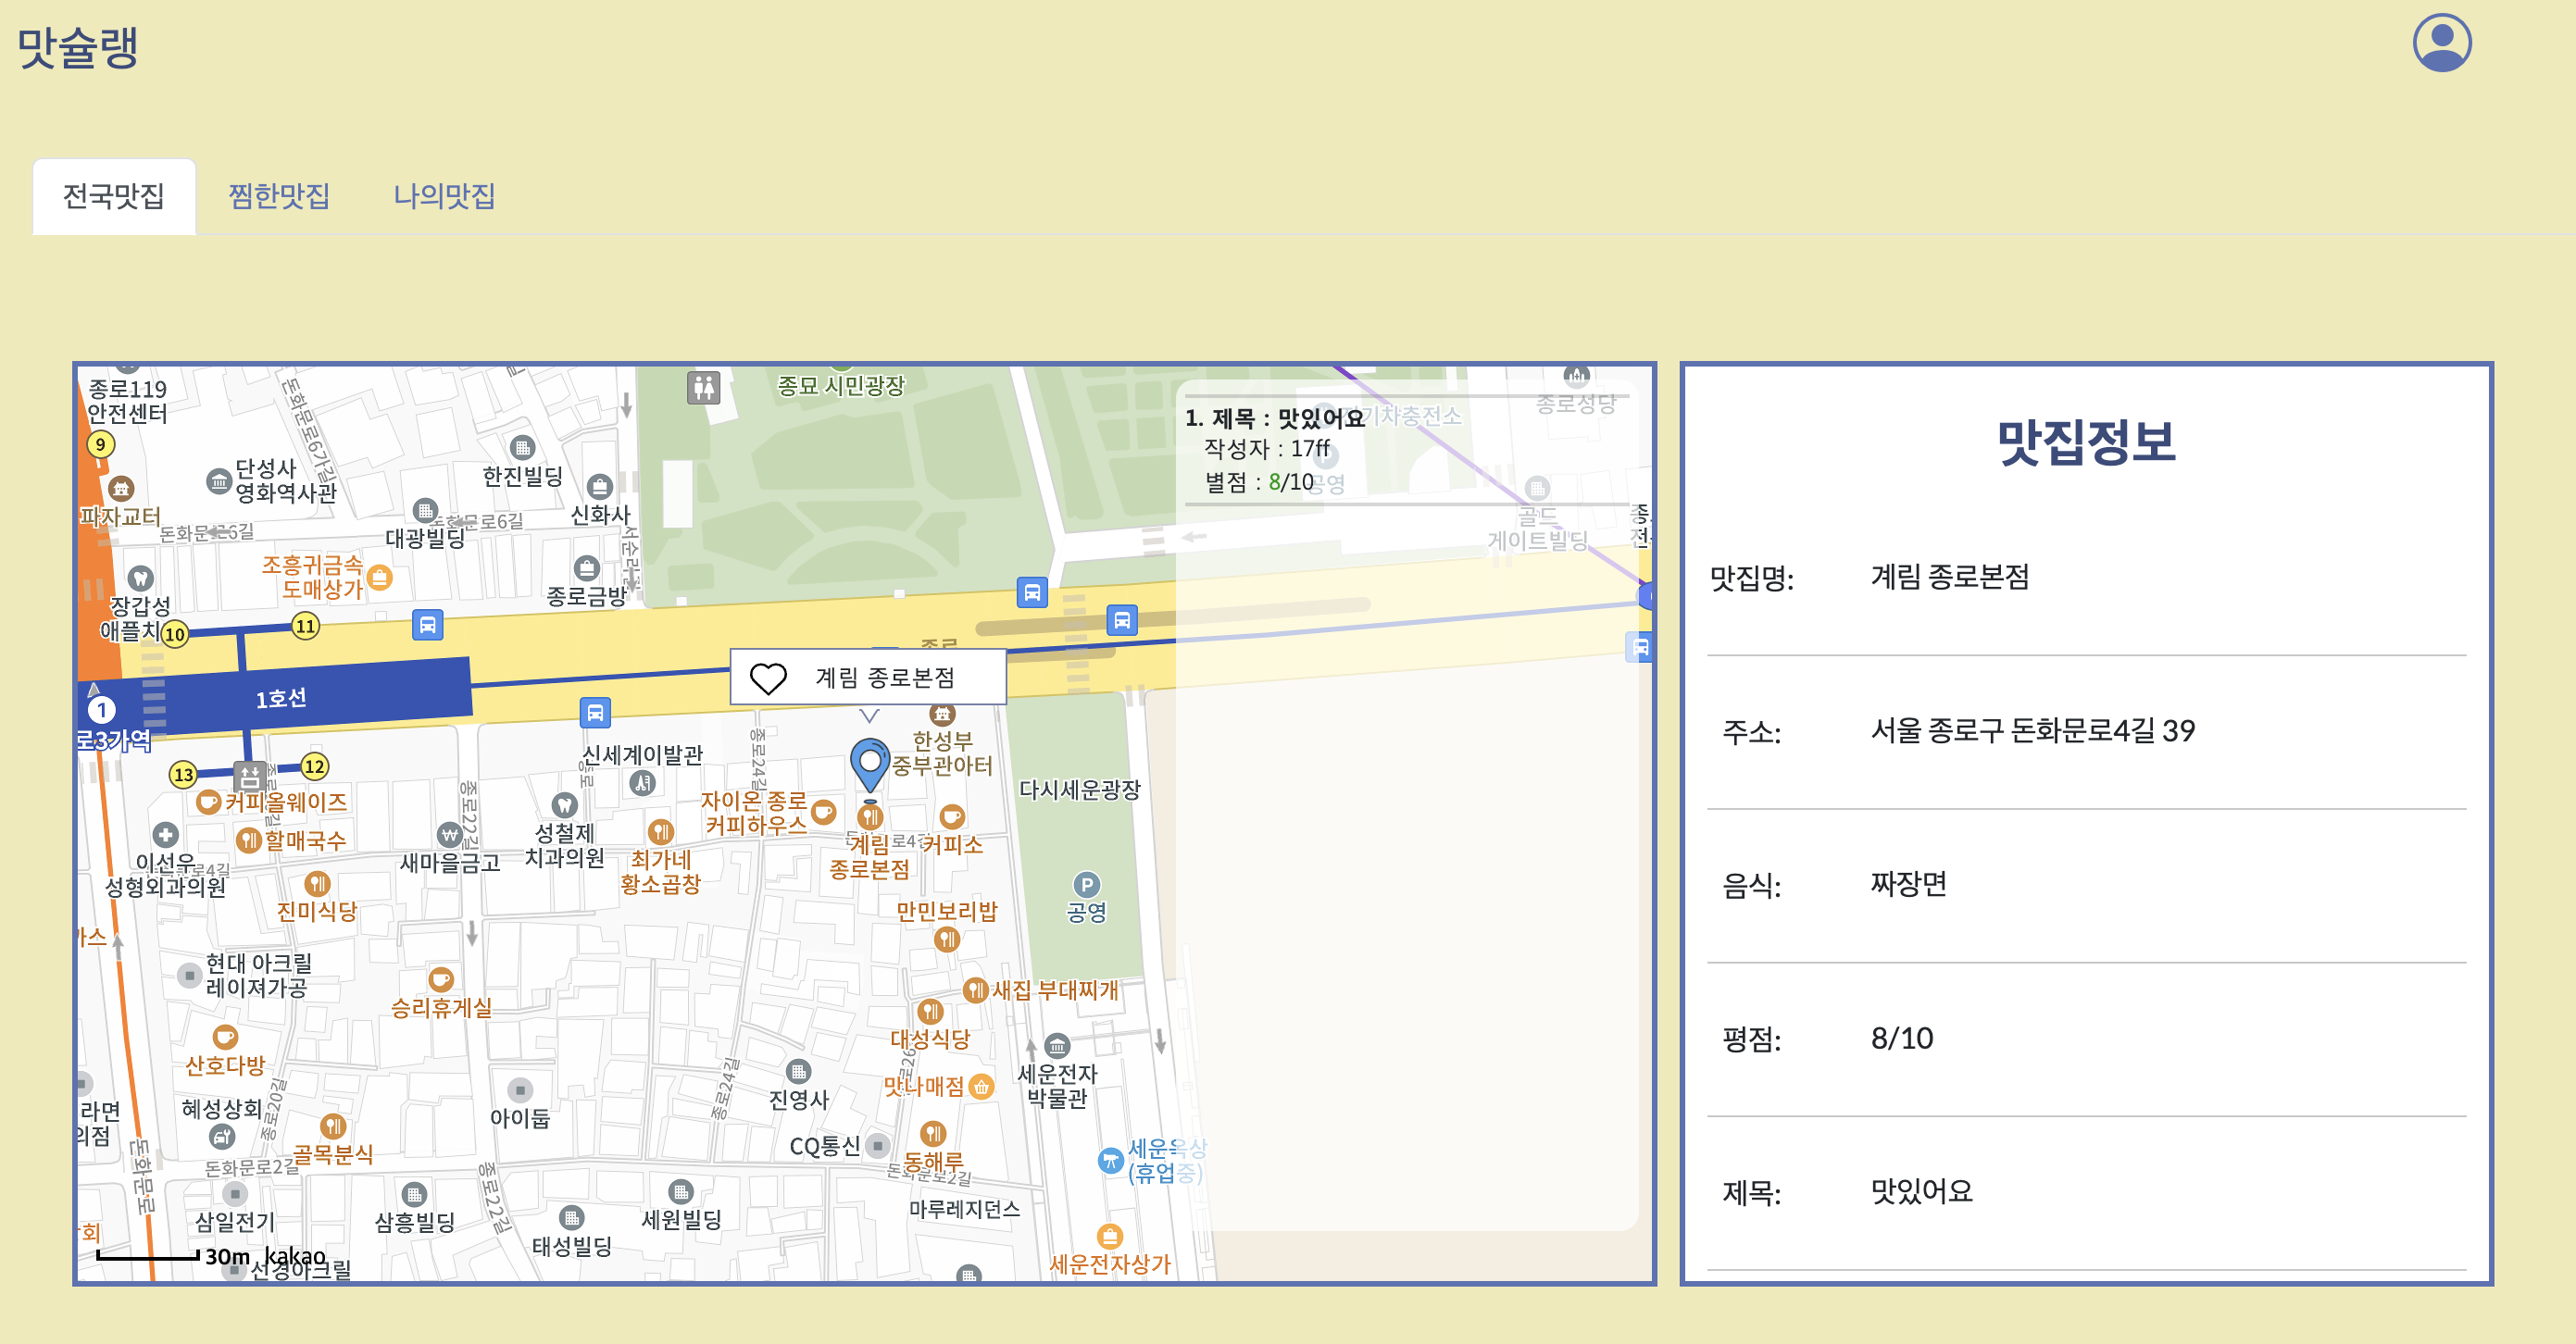Click bus stop icon beside subway exit 11
2576x1344 pixels.
[427, 625]
